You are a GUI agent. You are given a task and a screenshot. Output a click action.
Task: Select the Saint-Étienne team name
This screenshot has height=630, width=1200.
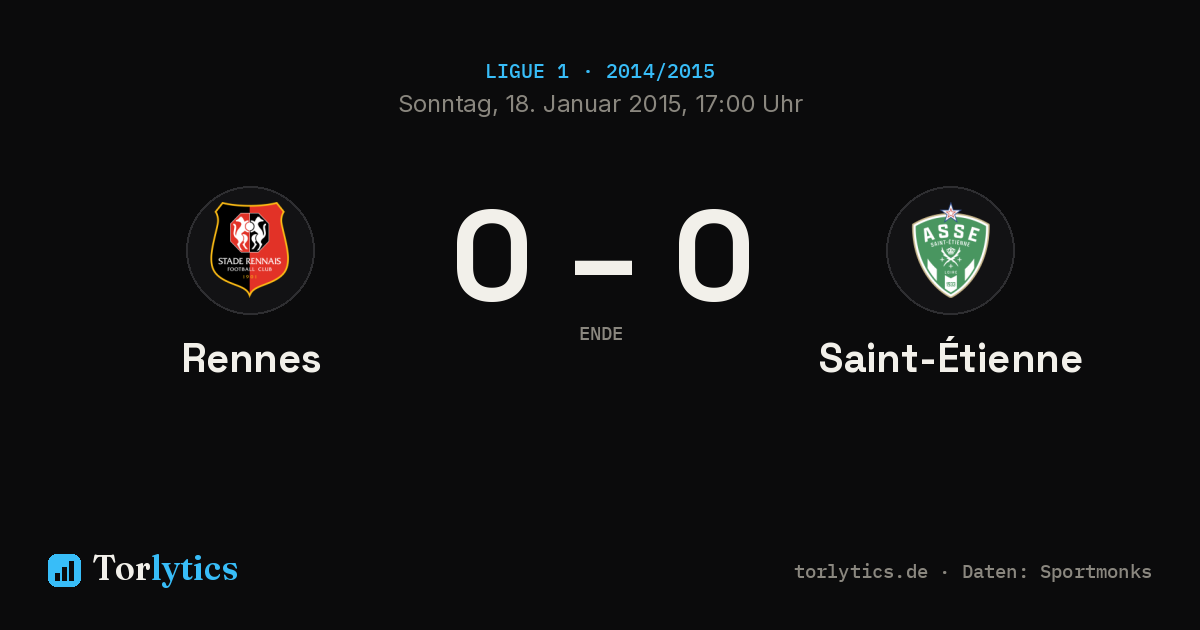pyautogui.click(x=950, y=358)
